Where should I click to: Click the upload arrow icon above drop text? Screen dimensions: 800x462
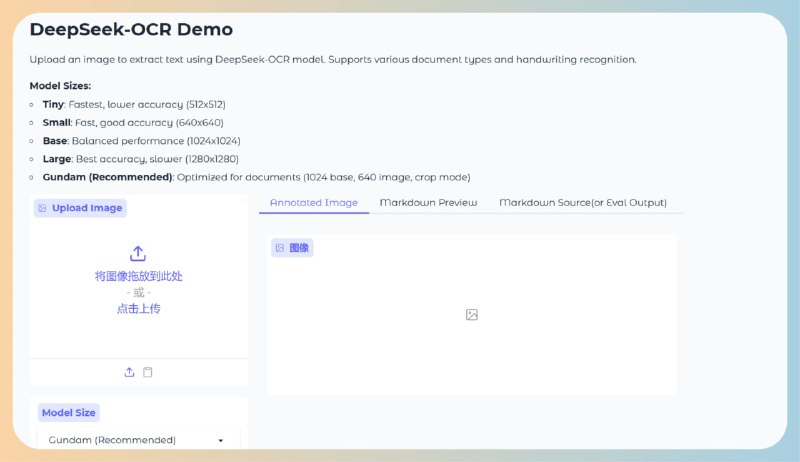[138, 253]
